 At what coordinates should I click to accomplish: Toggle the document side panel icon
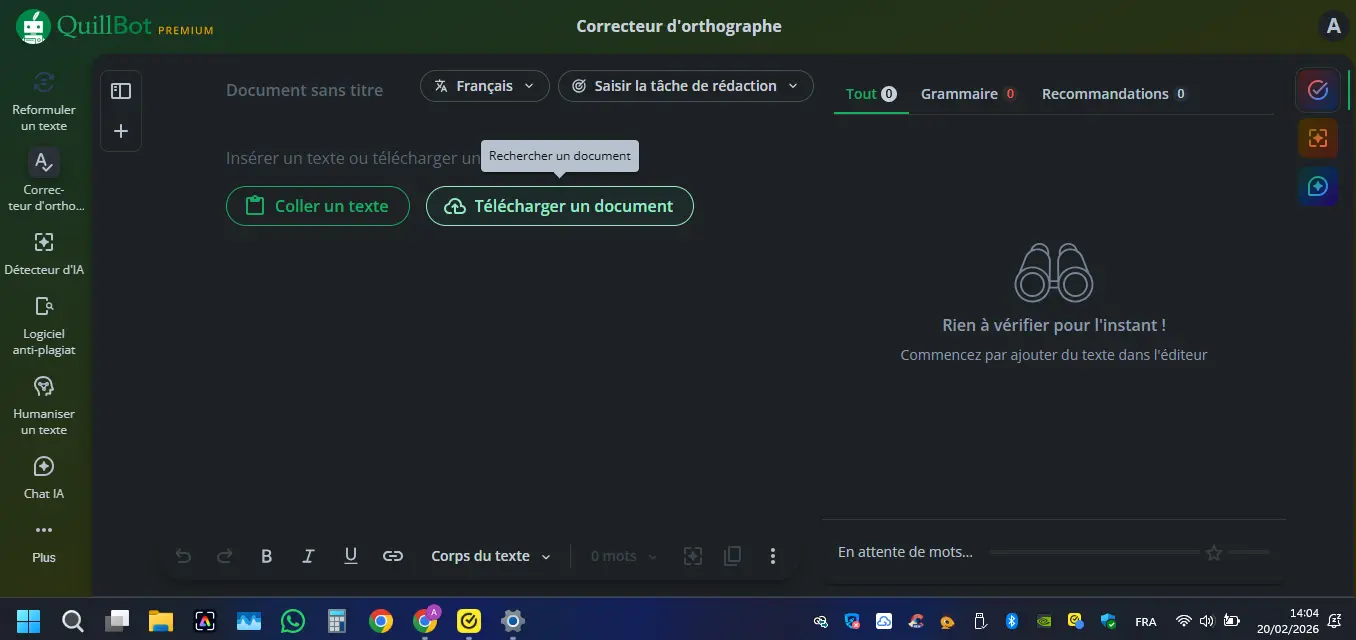[121, 91]
